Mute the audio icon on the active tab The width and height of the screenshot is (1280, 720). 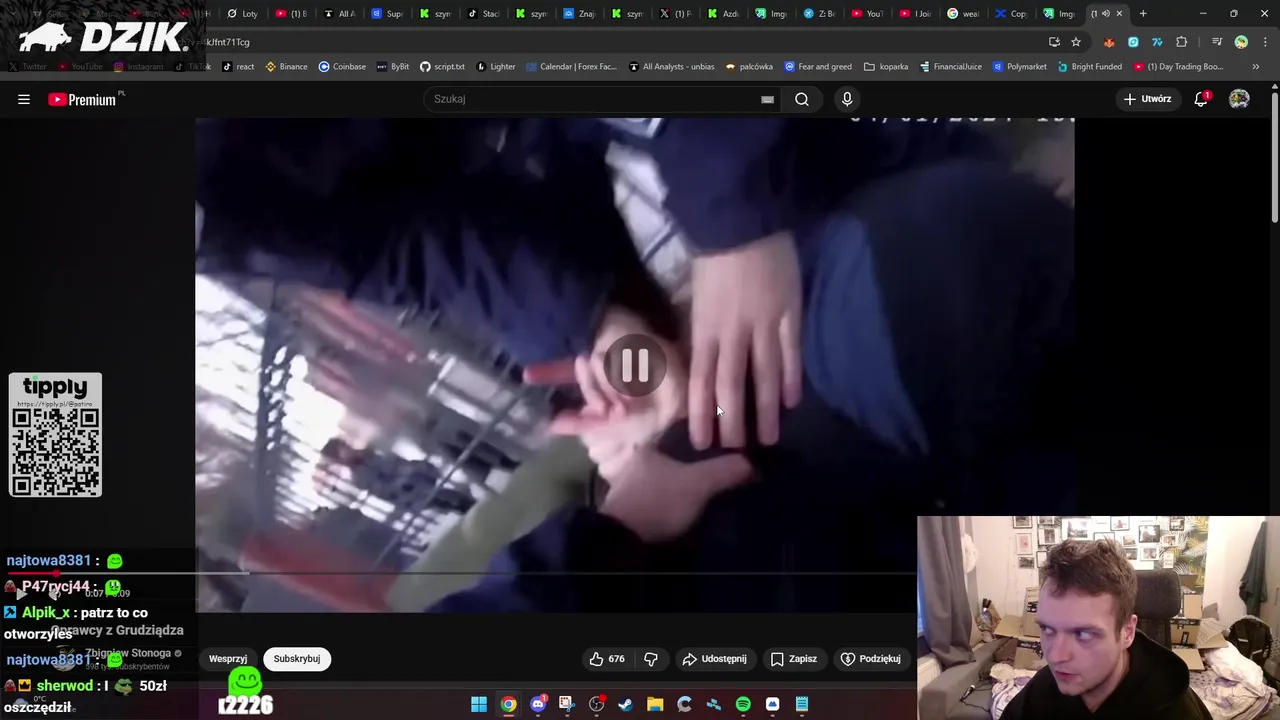(1105, 14)
